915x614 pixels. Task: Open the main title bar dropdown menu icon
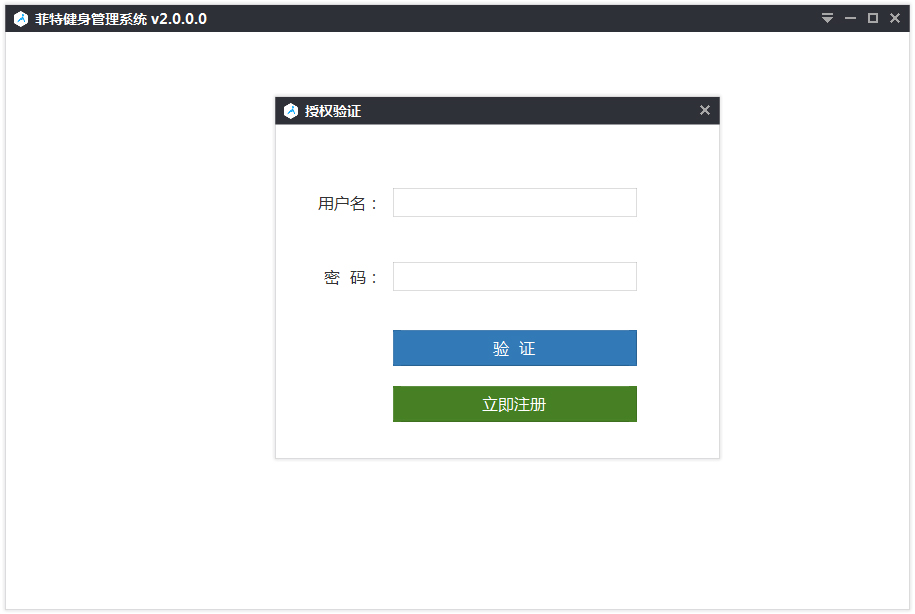click(x=827, y=18)
